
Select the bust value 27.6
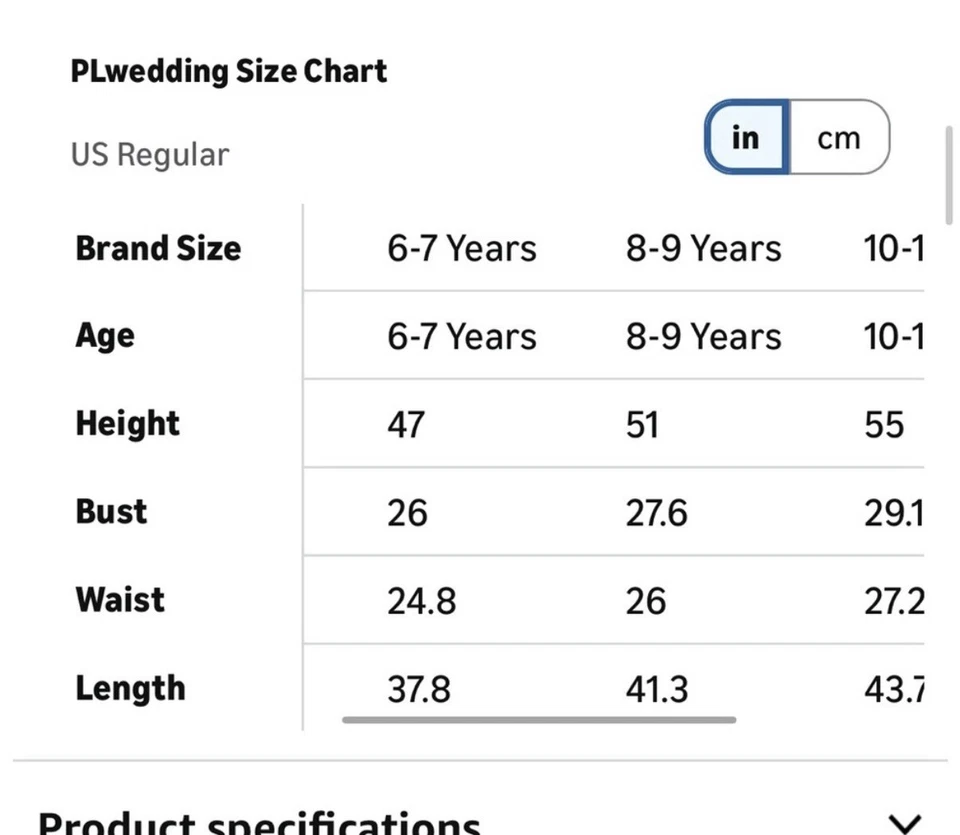pyautogui.click(x=657, y=513)
